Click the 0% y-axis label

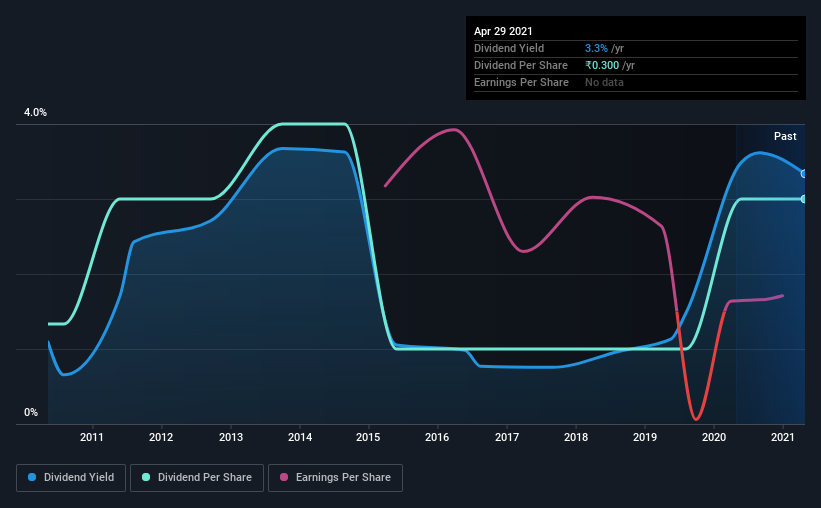(x=31, y=413)
